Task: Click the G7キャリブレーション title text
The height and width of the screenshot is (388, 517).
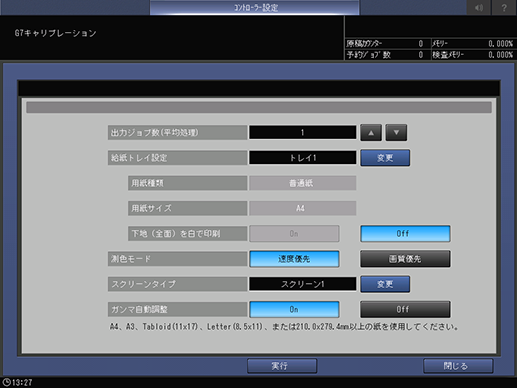Action: (x=56, y=33)
